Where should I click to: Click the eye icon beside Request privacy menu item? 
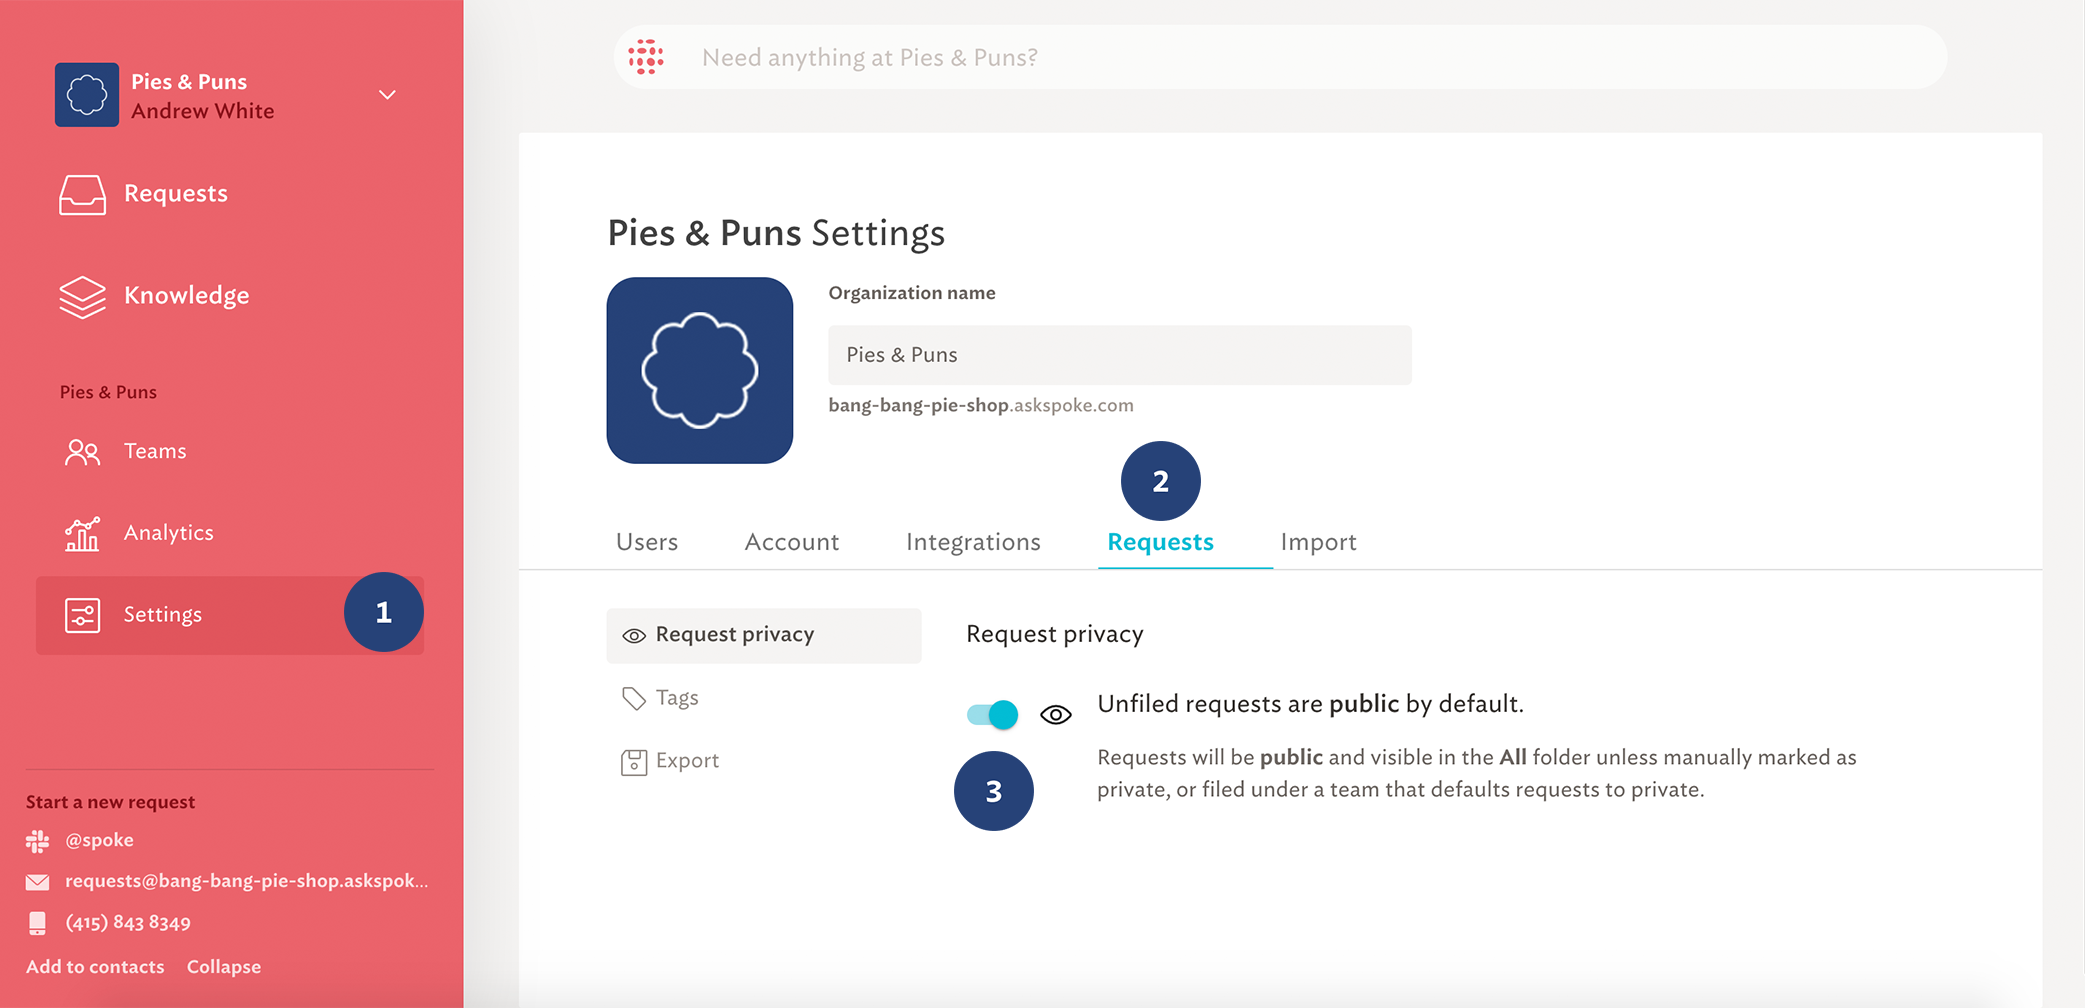coord(634,636)
